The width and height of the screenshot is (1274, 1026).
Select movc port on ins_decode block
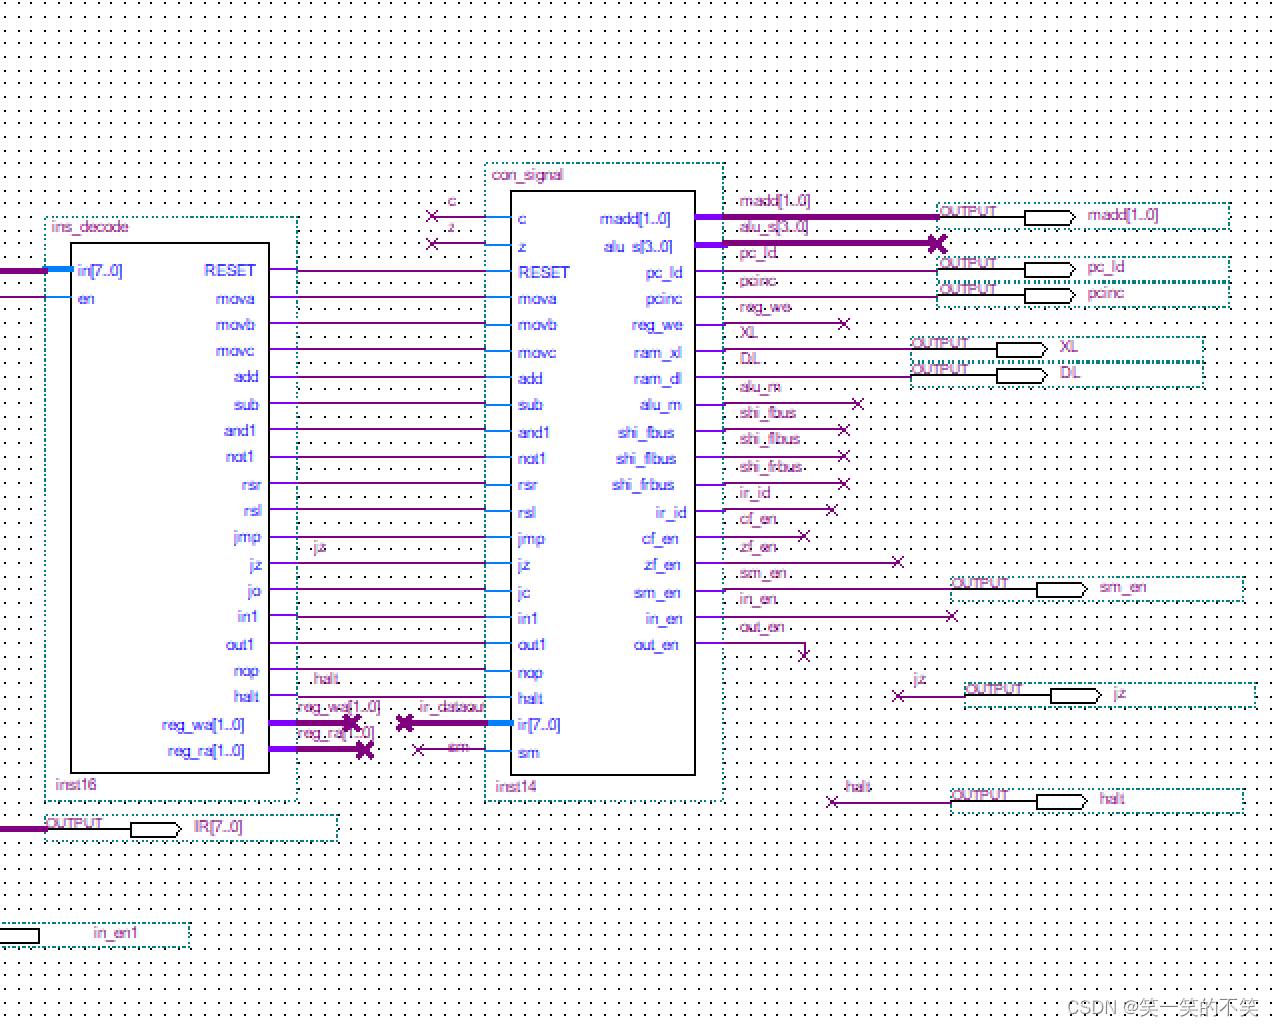point(236,351)
